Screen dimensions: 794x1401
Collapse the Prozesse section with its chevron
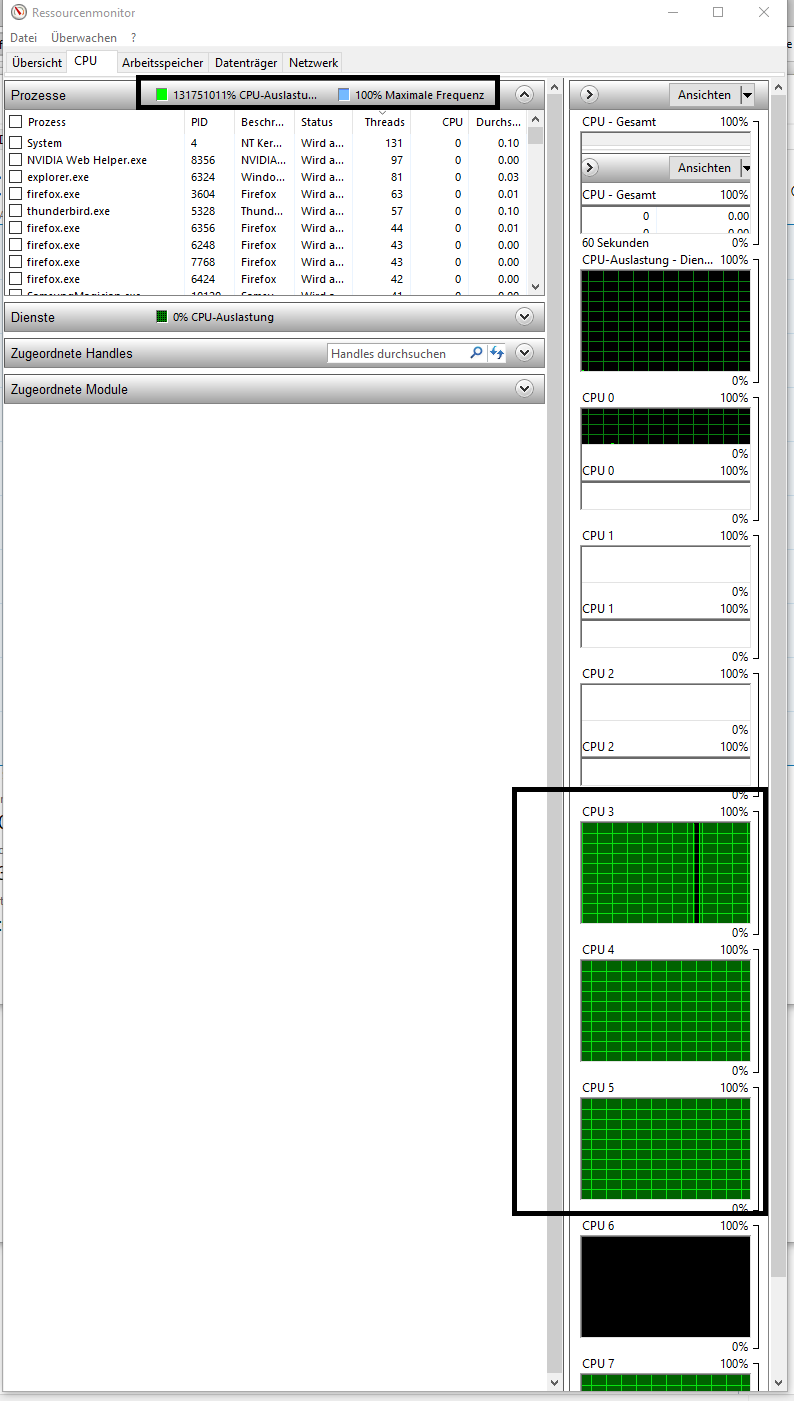click(x=524, y=95)
